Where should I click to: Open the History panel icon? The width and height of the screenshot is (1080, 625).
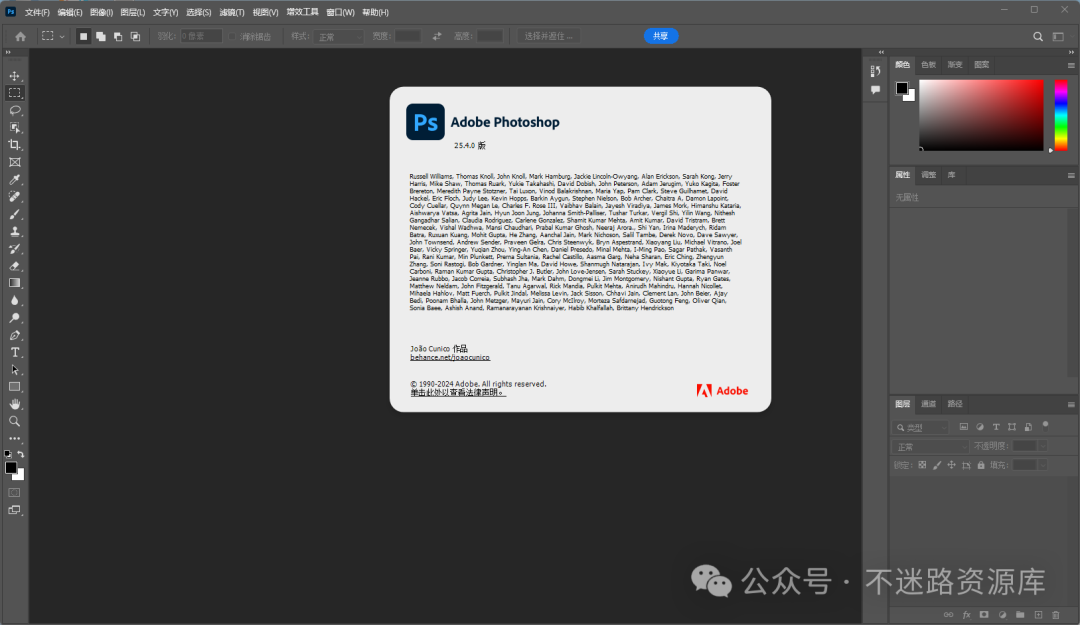875,71
